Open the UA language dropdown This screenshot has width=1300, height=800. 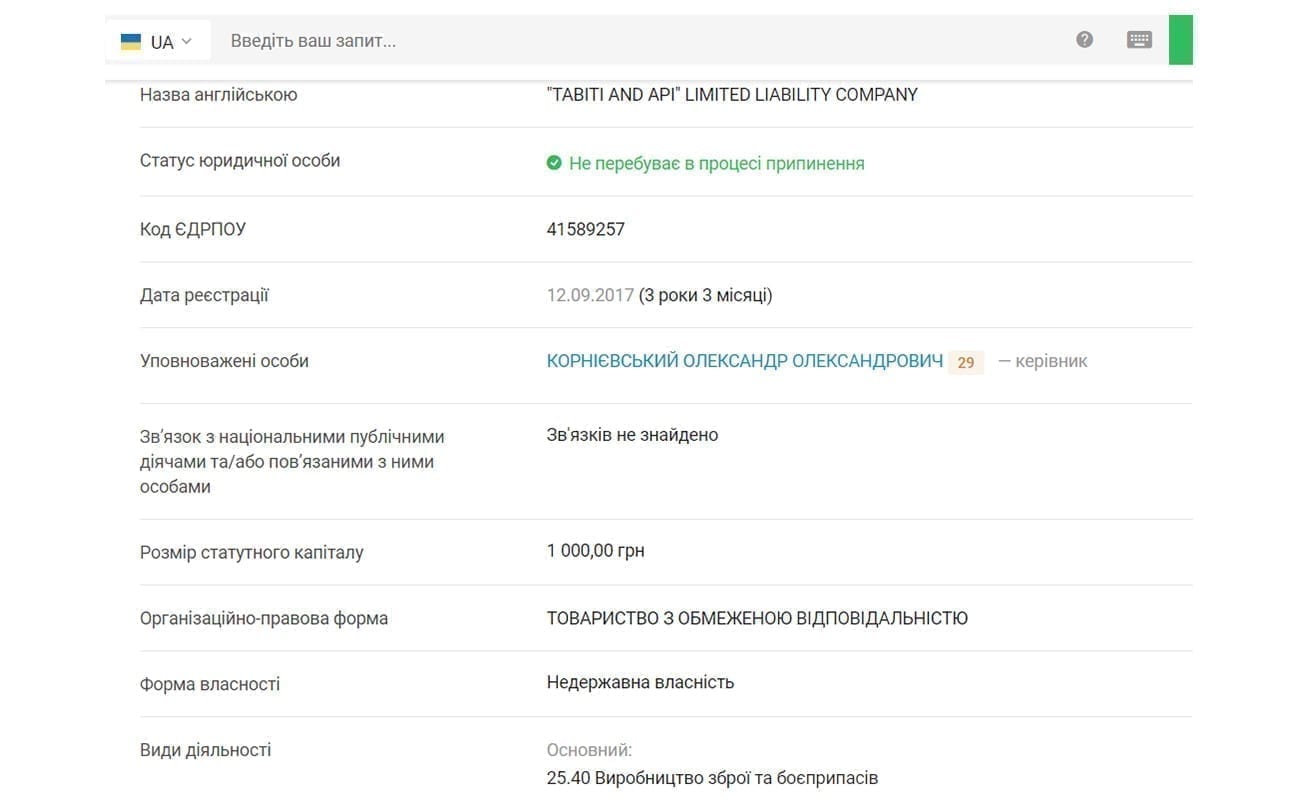(x=157, y=41)
